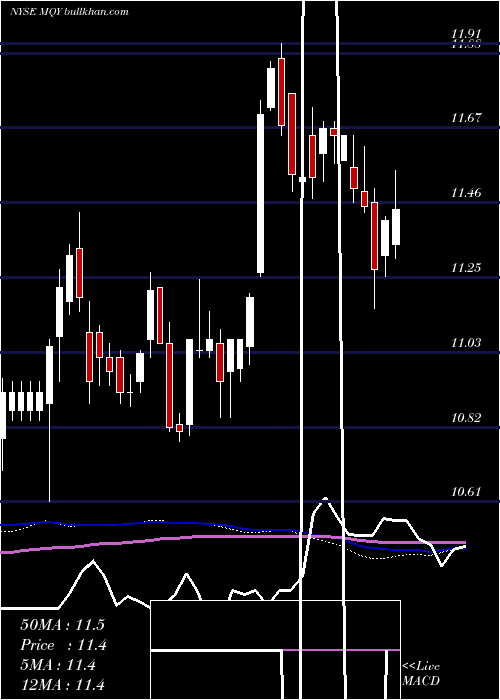The height and width of the screenshot is (700, 500).
Task: Select the 11.46 price level label
Action: click(466, 193)
